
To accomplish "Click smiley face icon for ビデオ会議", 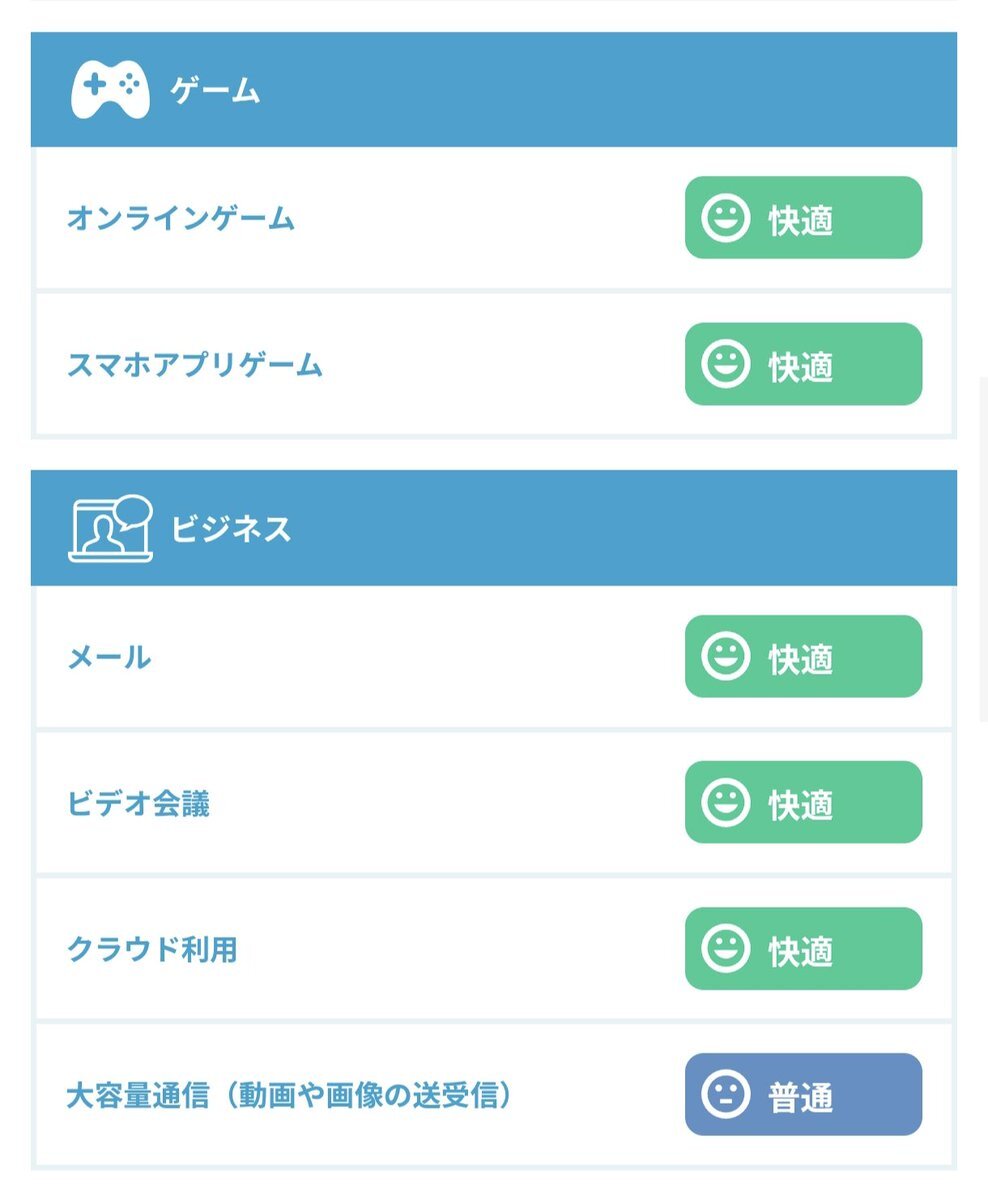I will point(725,802).
